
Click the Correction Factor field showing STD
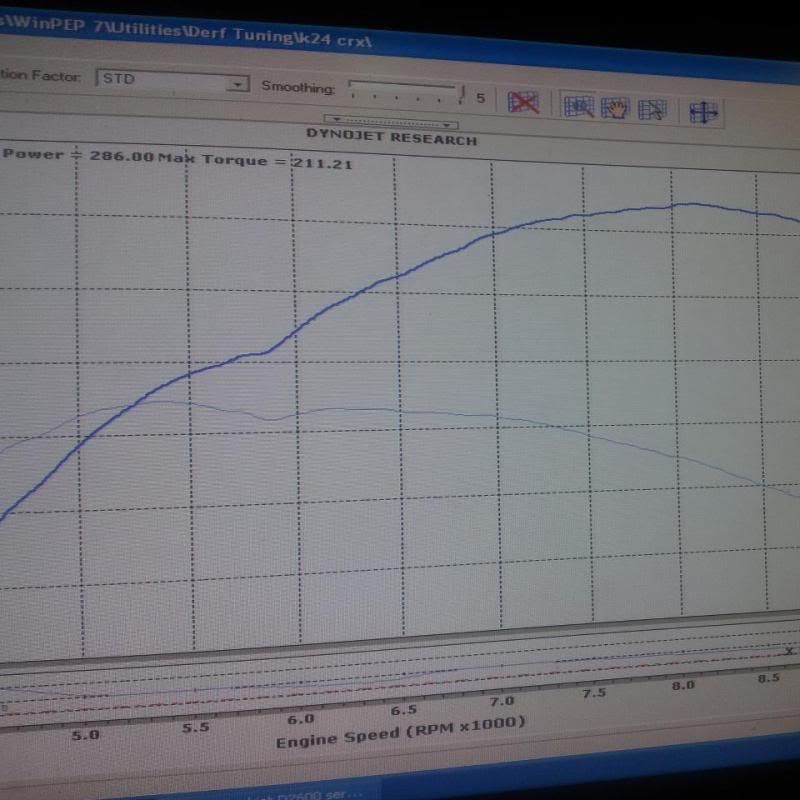pyautogui.click(x=172, y=81)
